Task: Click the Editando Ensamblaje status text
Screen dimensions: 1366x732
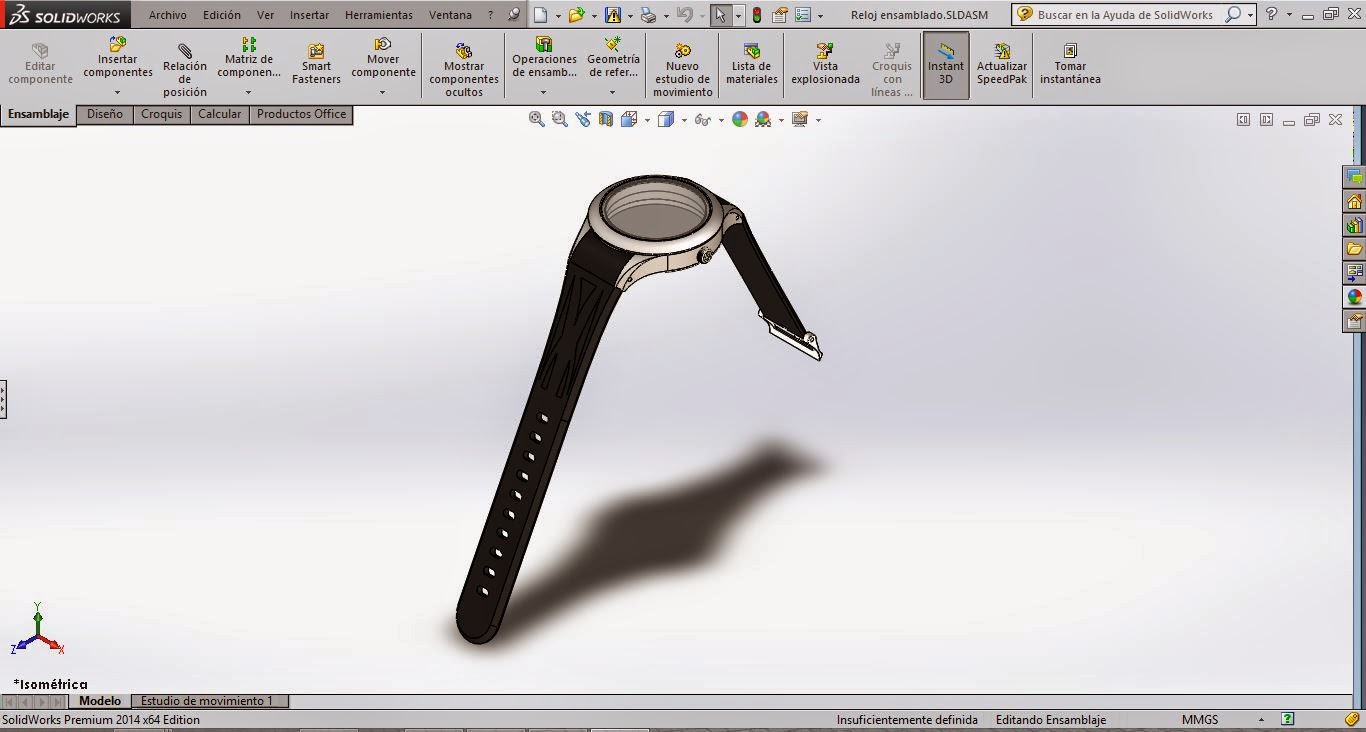Action: click(x=1051, y=720)
